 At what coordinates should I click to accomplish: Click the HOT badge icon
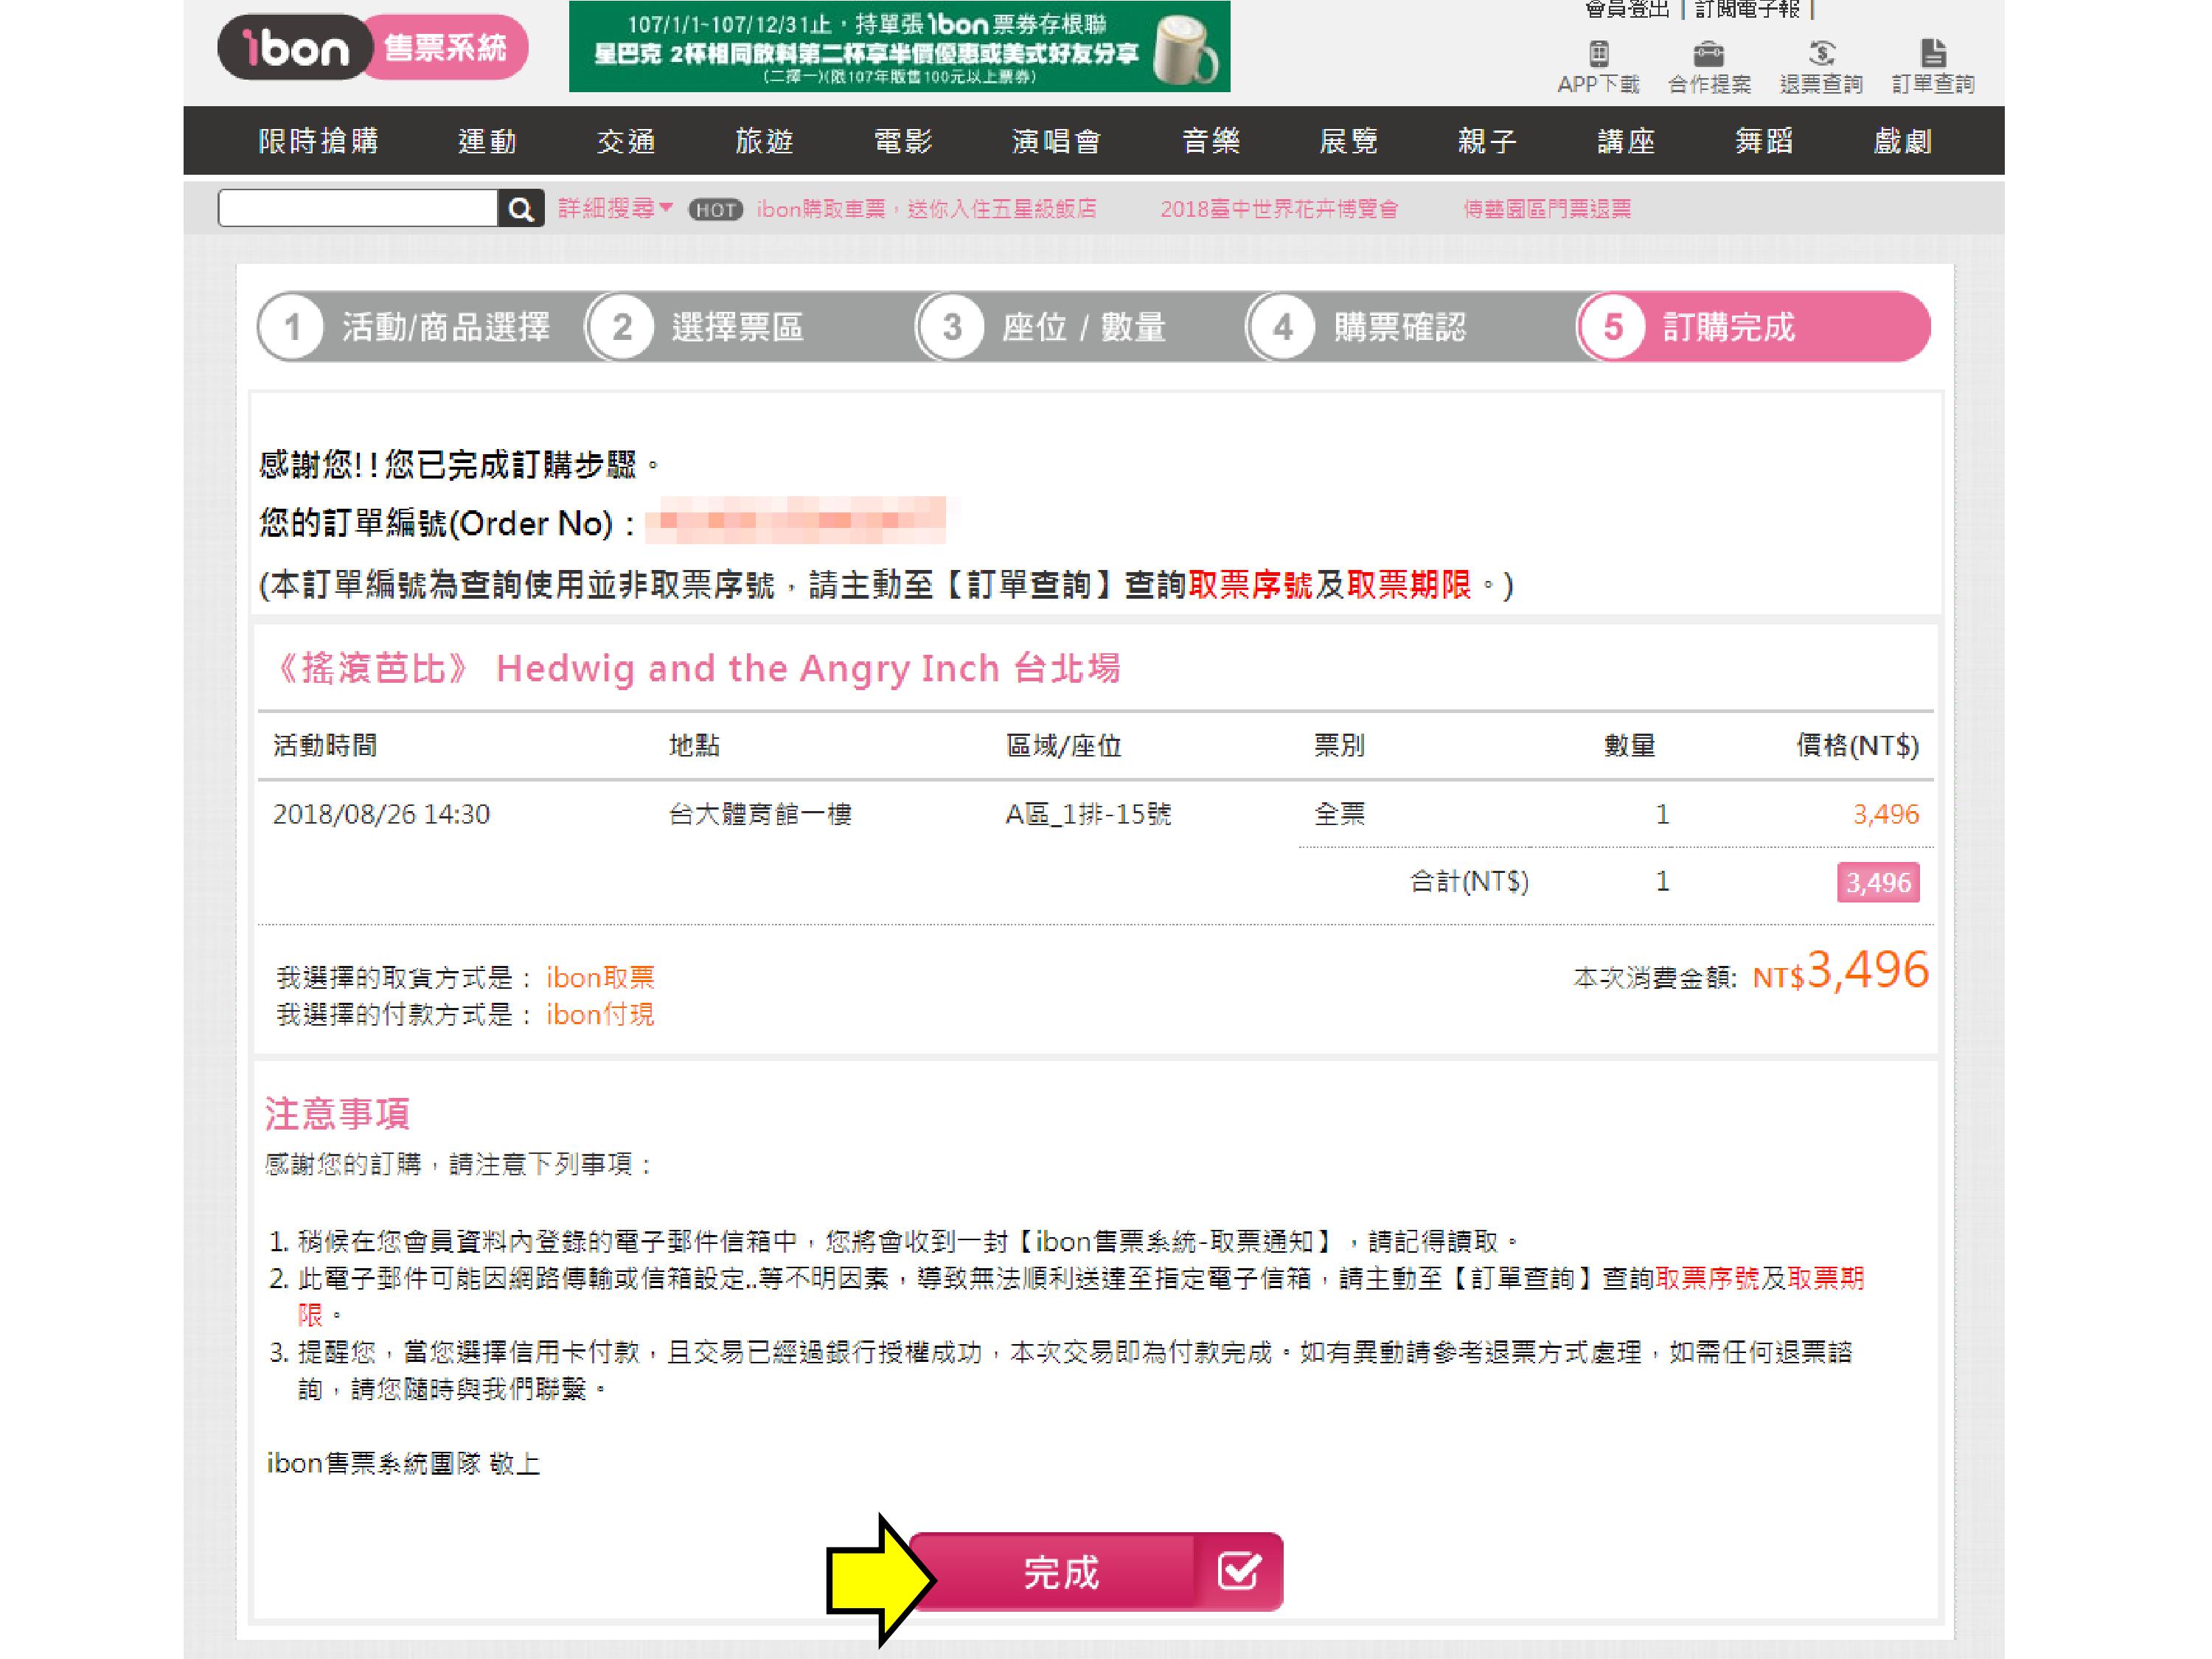point(715,209)
